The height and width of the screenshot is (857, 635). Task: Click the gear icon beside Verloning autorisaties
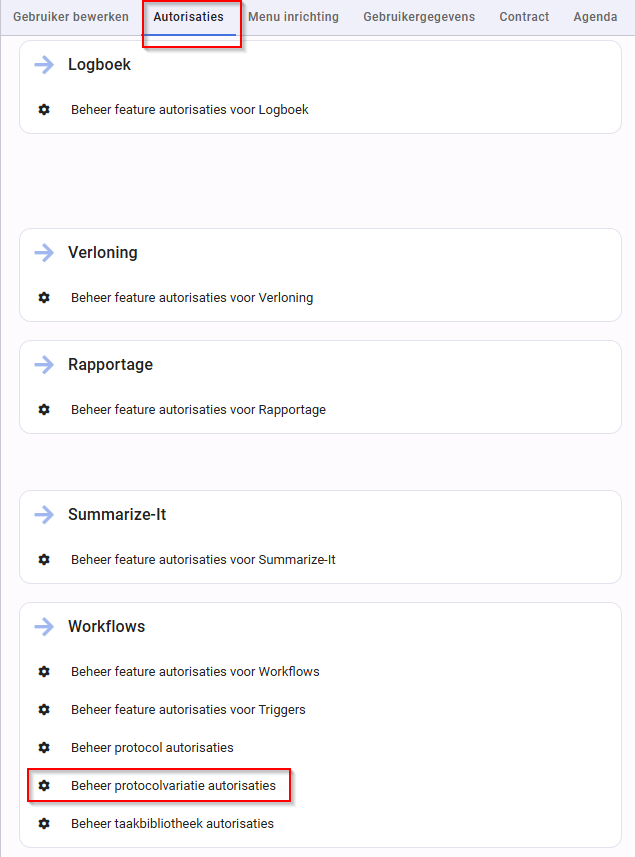[x=44, y=298]
